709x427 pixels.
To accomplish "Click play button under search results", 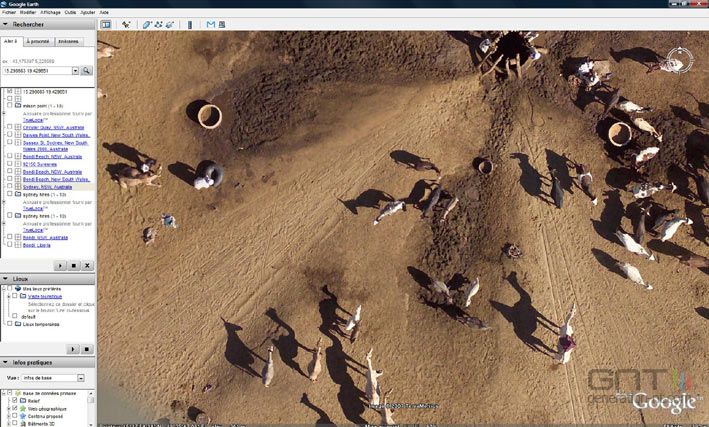I will pos(60,266).
